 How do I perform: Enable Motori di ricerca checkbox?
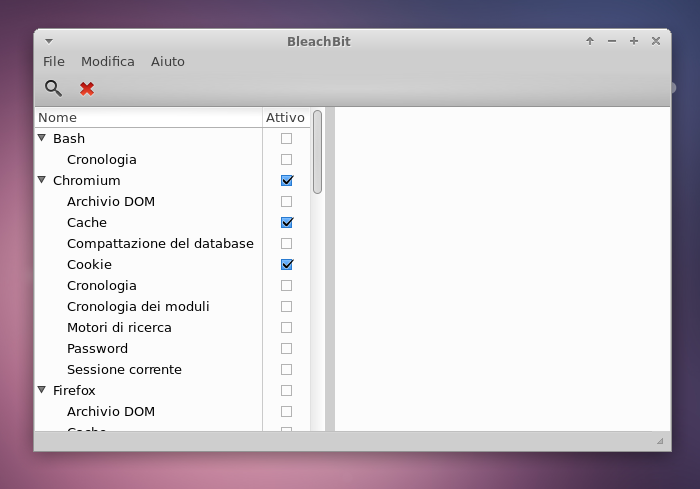(x=287, y=327)
